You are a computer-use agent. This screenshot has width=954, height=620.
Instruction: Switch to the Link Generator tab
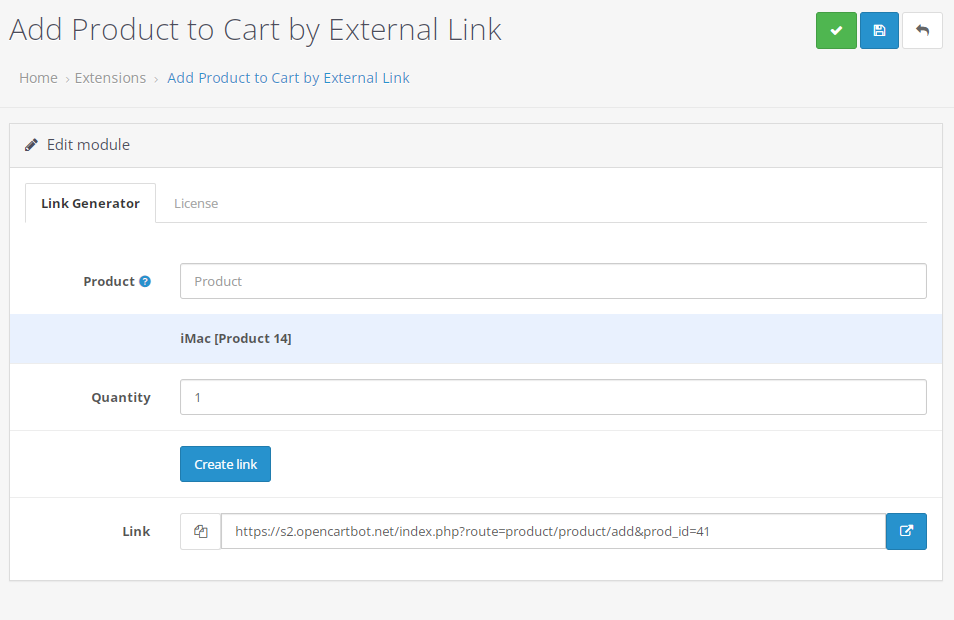click(90, 203)
